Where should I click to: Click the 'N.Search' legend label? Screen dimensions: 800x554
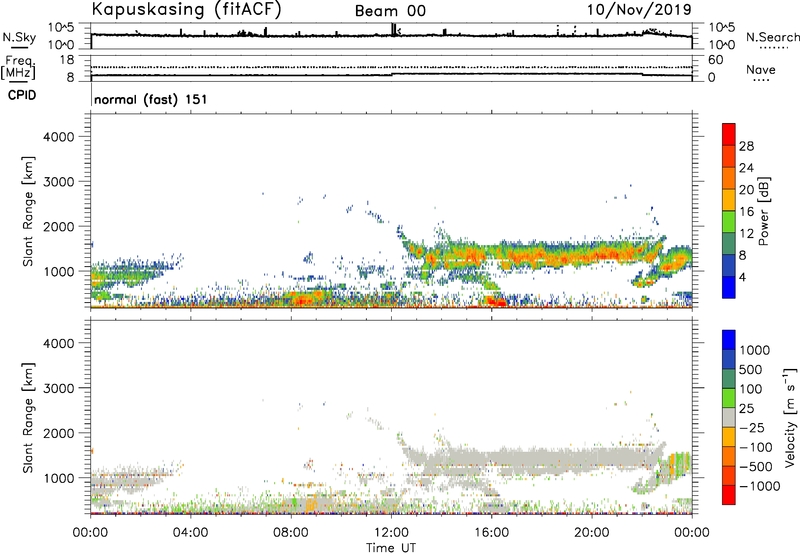(x=772, y=37)
